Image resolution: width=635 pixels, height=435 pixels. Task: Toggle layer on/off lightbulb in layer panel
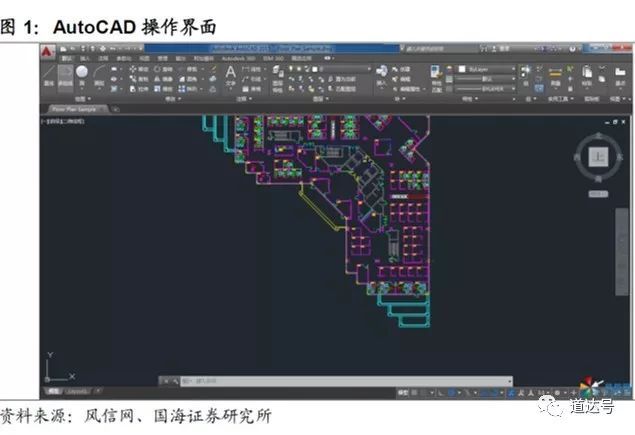coord(290,69)
